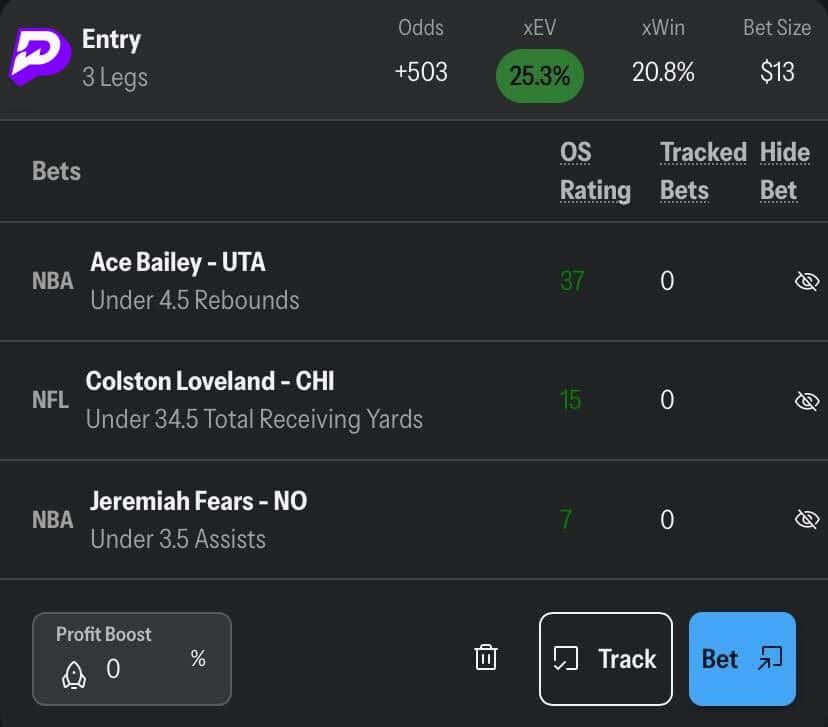Click the Hide Bet column header
The image size is (828, 727).
[784, 171]
